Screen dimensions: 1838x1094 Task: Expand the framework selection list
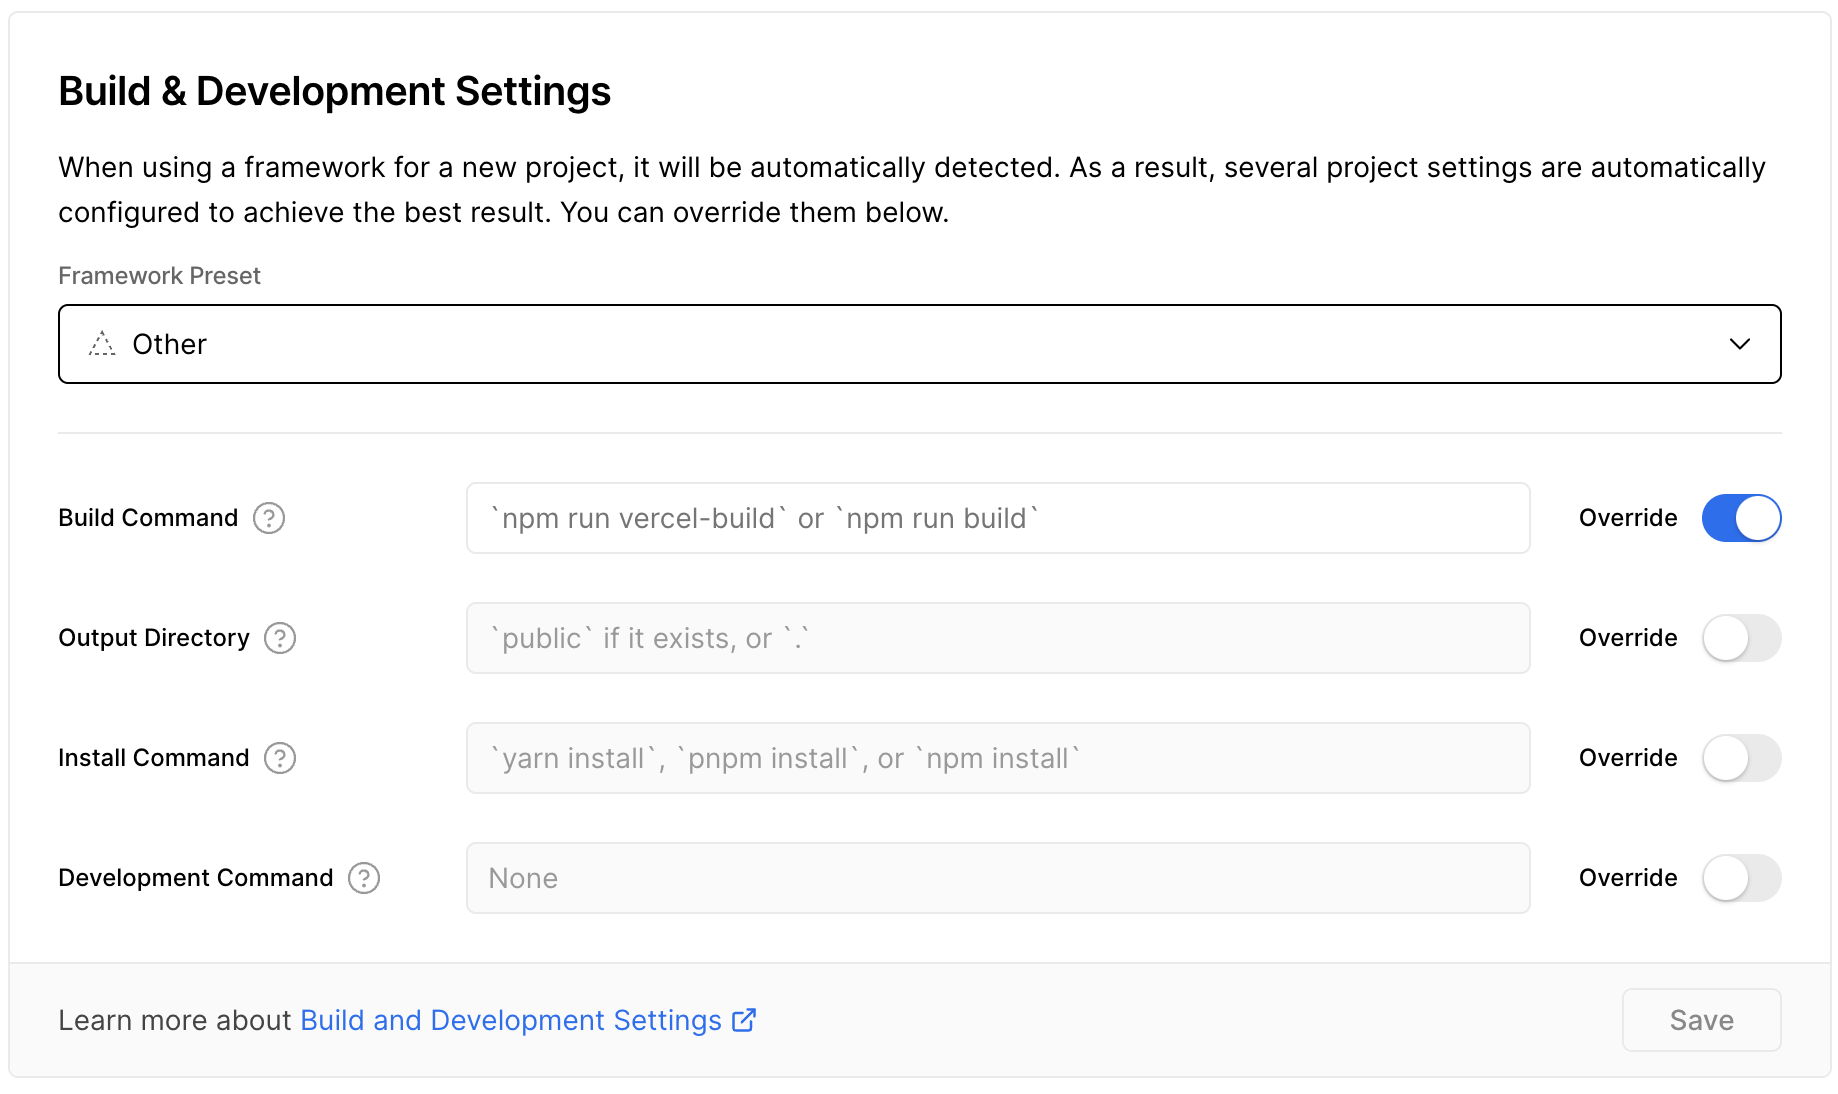pyautogui.click(x=920, y=343)
